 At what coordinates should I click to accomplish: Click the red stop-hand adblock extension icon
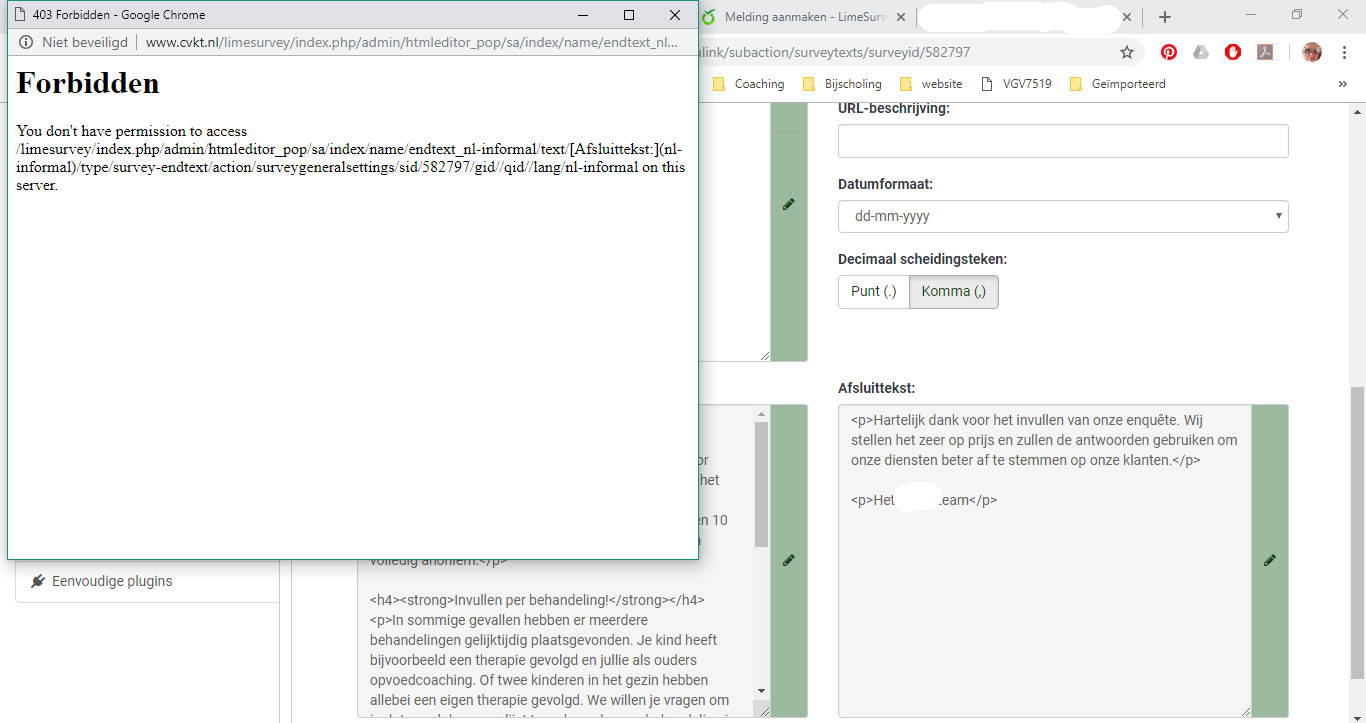[1233, 52]
